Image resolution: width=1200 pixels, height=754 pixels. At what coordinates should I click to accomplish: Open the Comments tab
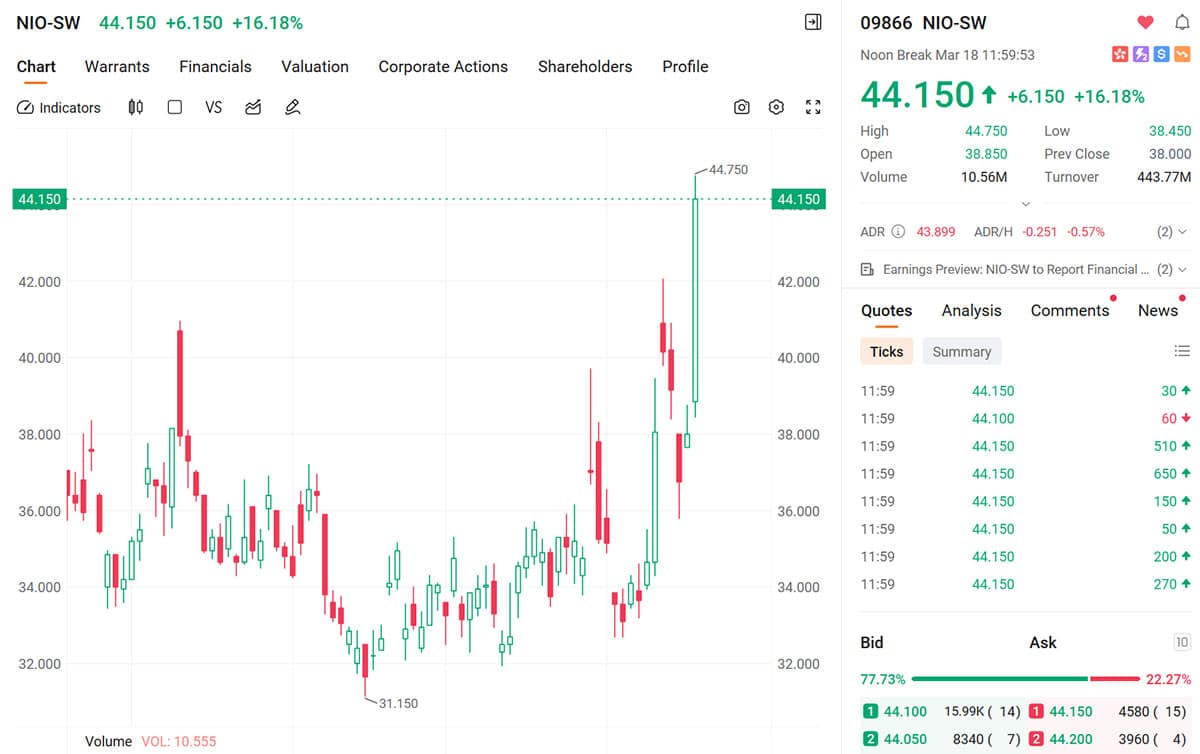pos(1068,310)
